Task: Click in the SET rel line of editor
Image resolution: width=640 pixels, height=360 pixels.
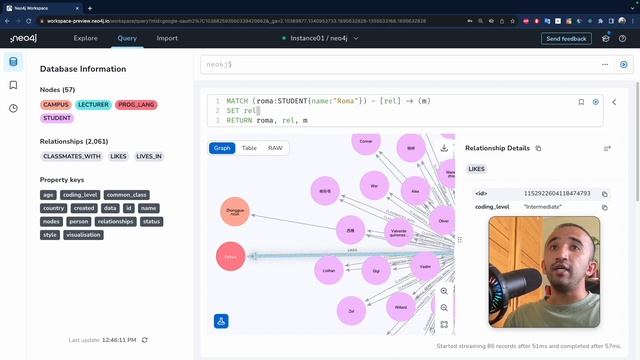Action: [x=243, y=111]
